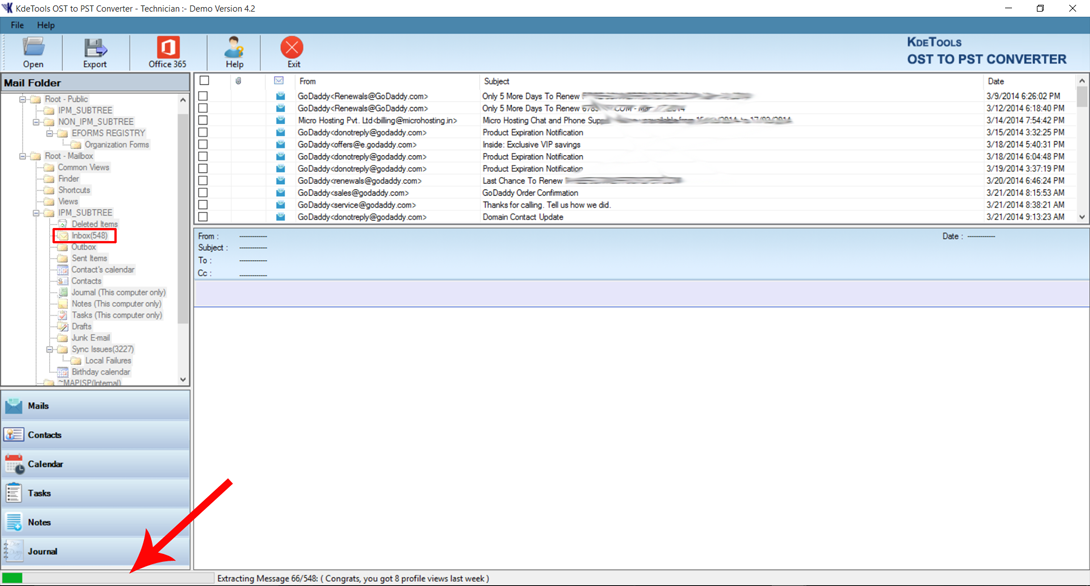The height and width of the screenshot is (586, 1090).
Task: Open the Notes panel
Action: click(95, 522)
